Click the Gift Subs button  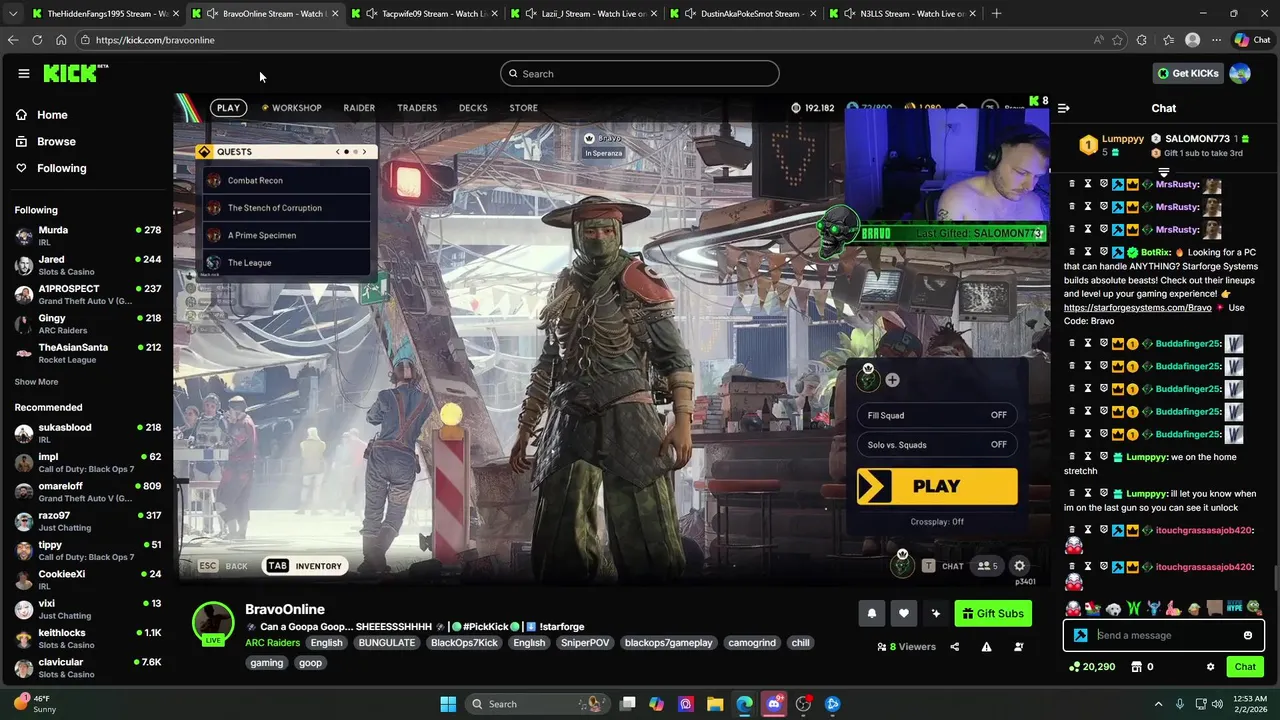coord(993,614)
